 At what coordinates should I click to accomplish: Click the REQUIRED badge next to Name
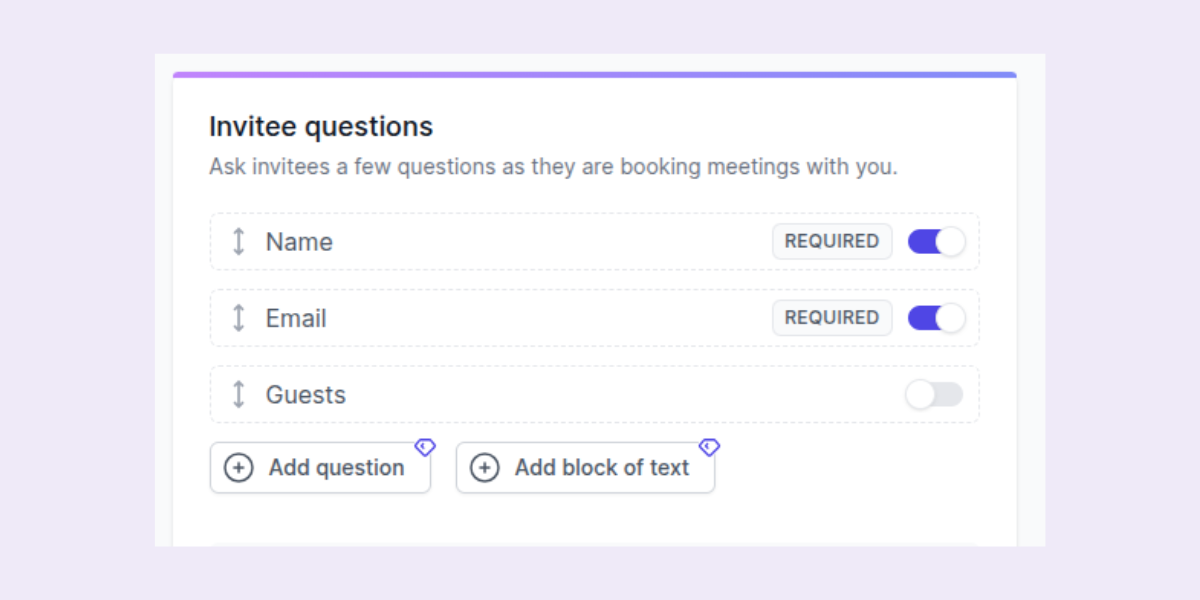832,241
